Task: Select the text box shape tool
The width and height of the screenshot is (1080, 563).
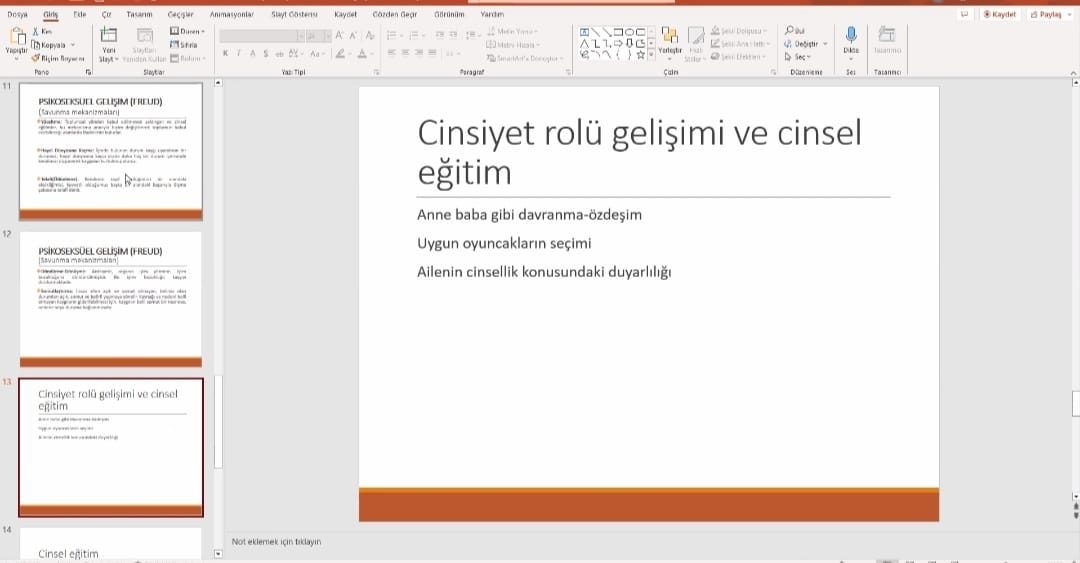Action: [x=584, y=32]
